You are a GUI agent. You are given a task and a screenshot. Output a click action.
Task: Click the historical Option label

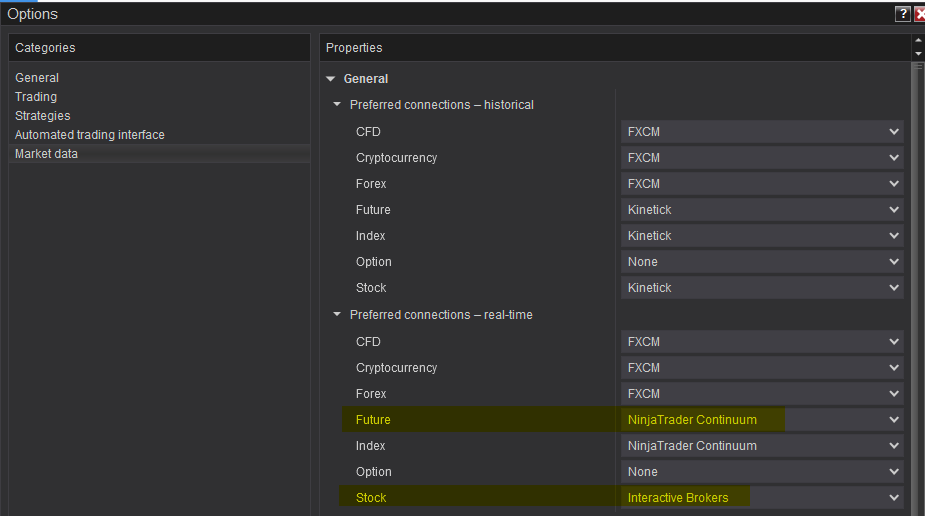[373, 261]
